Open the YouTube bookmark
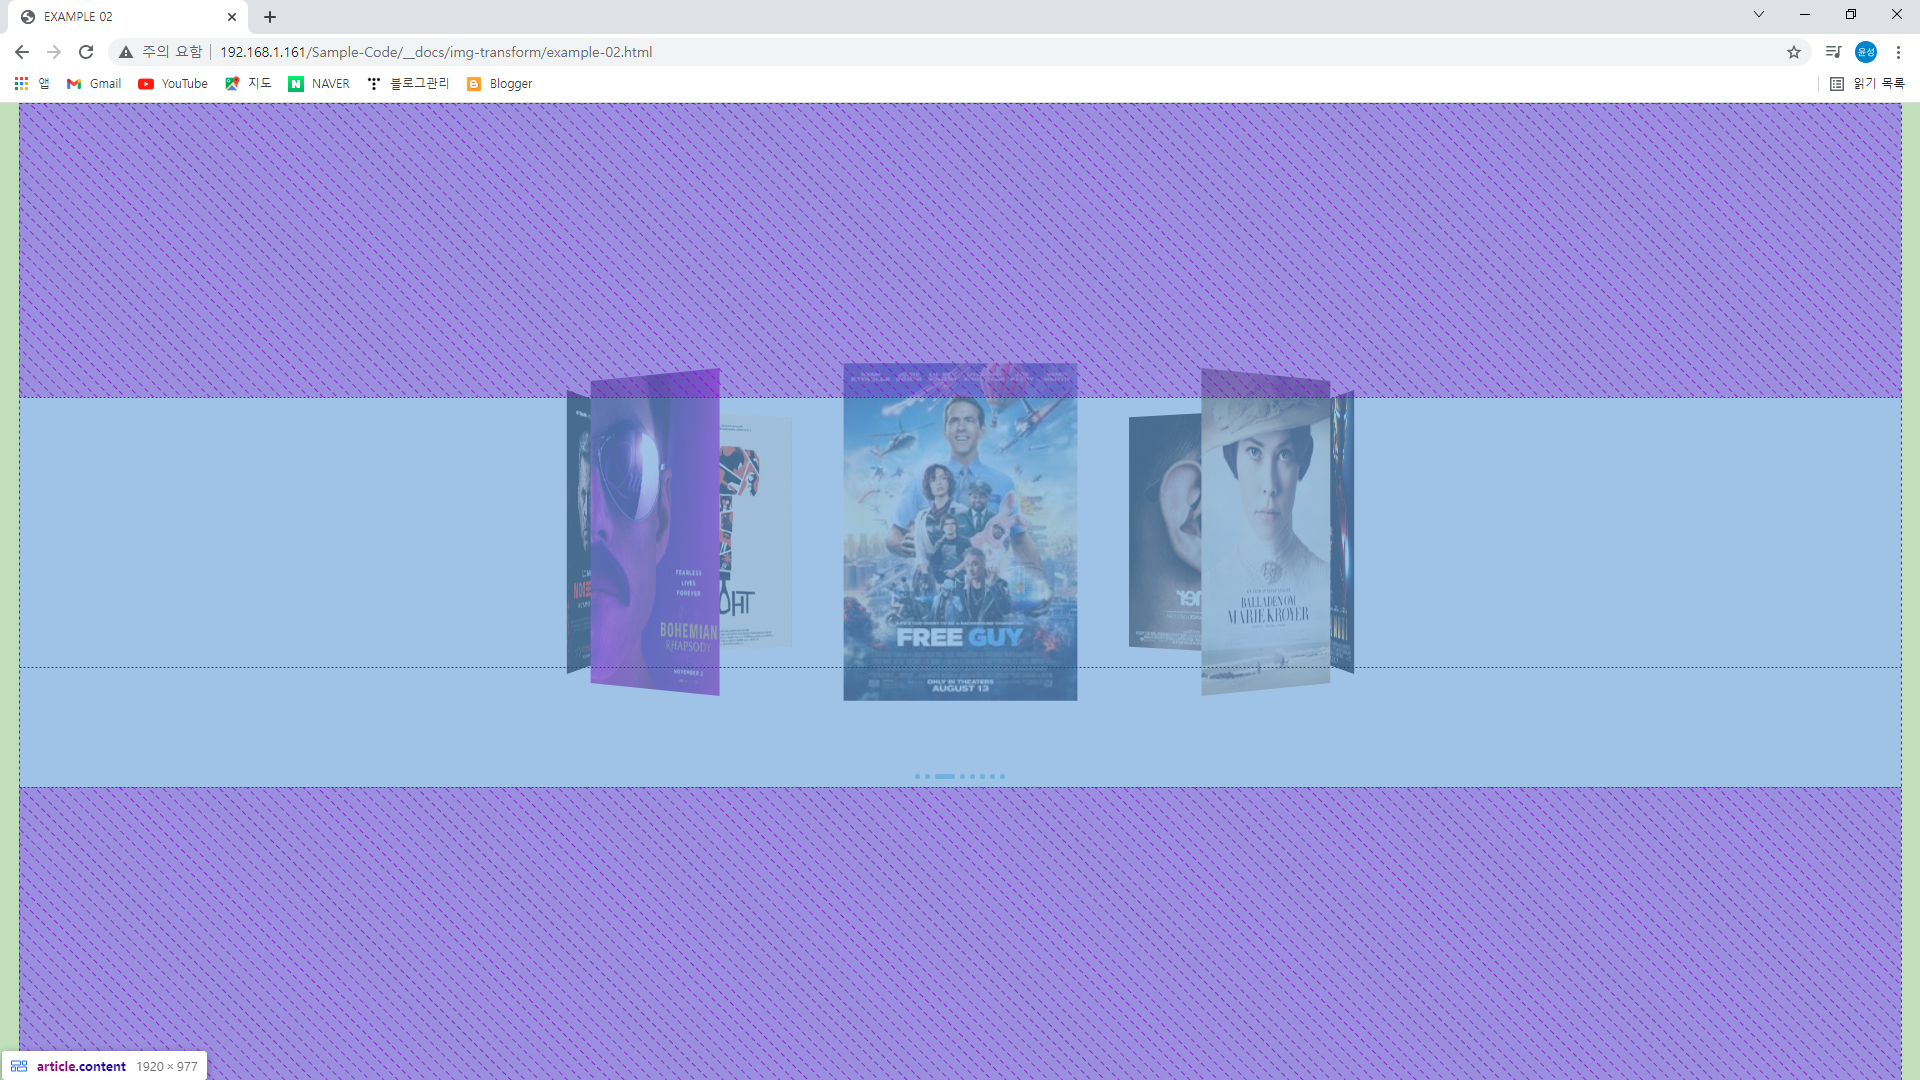Viewport: 1920px width, 1080px height. coord(173,84)
